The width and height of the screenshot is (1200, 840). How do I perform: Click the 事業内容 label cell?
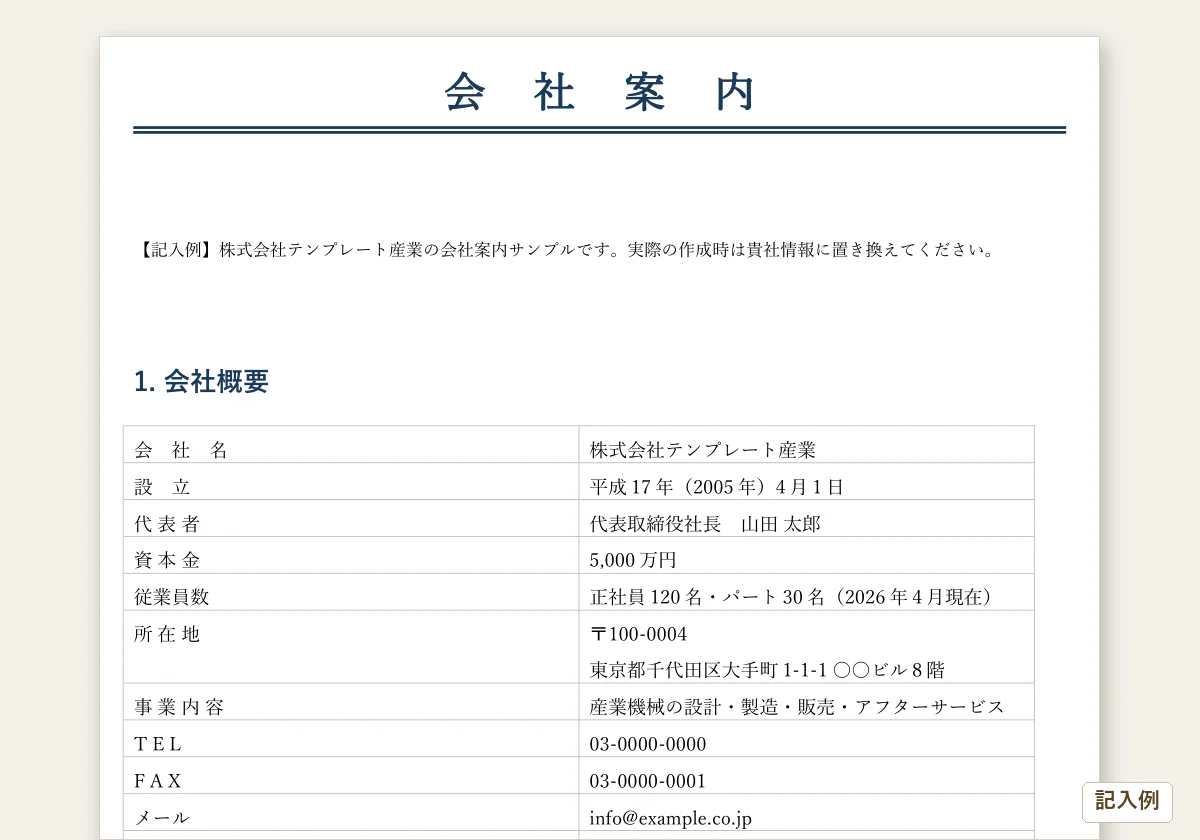pos(351,702)
